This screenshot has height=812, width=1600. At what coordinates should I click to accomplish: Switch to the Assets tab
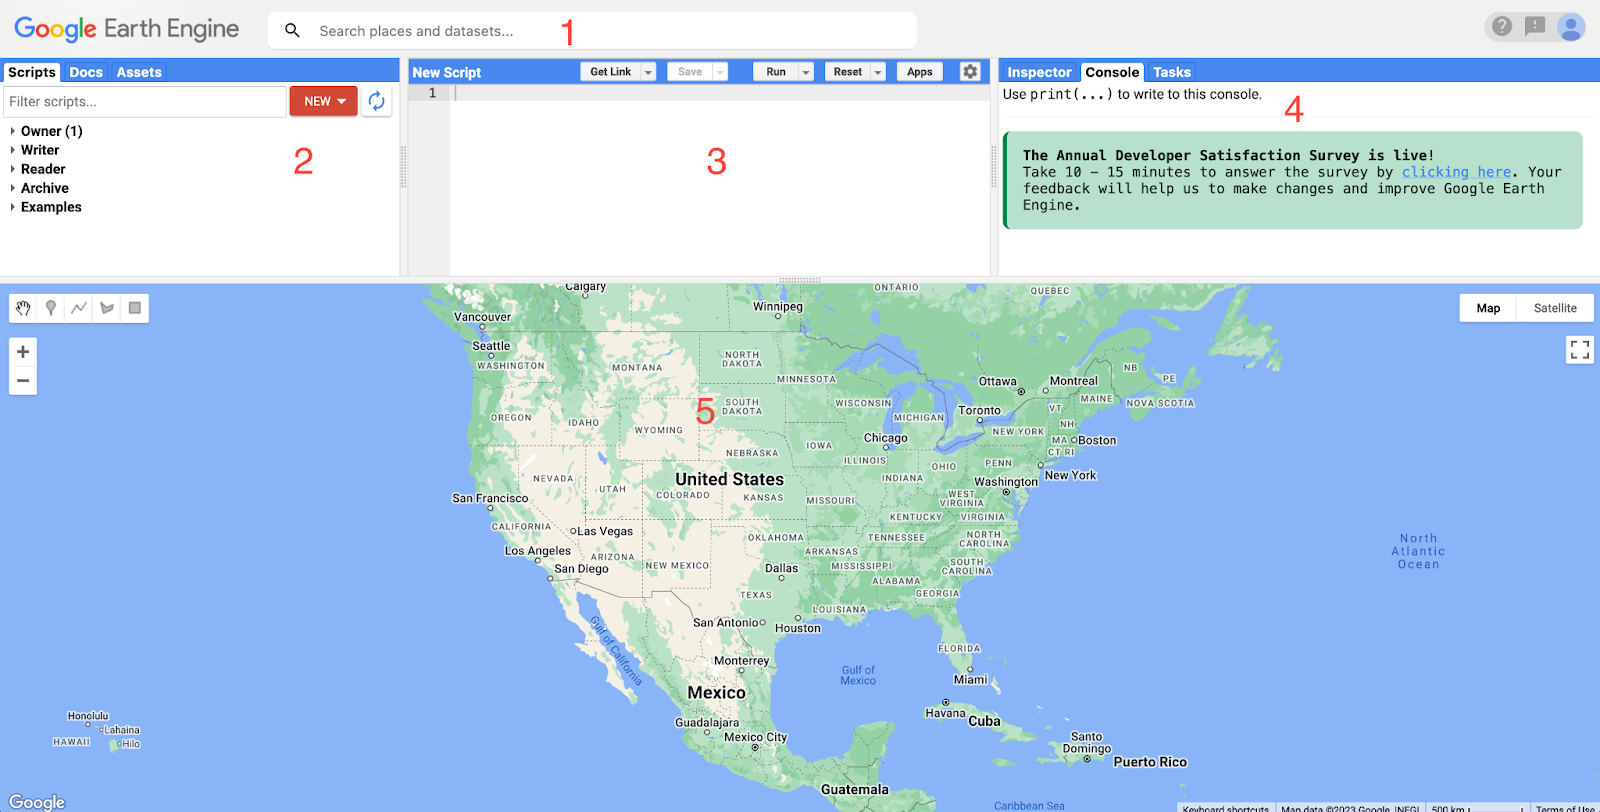[x=139, y=72]
